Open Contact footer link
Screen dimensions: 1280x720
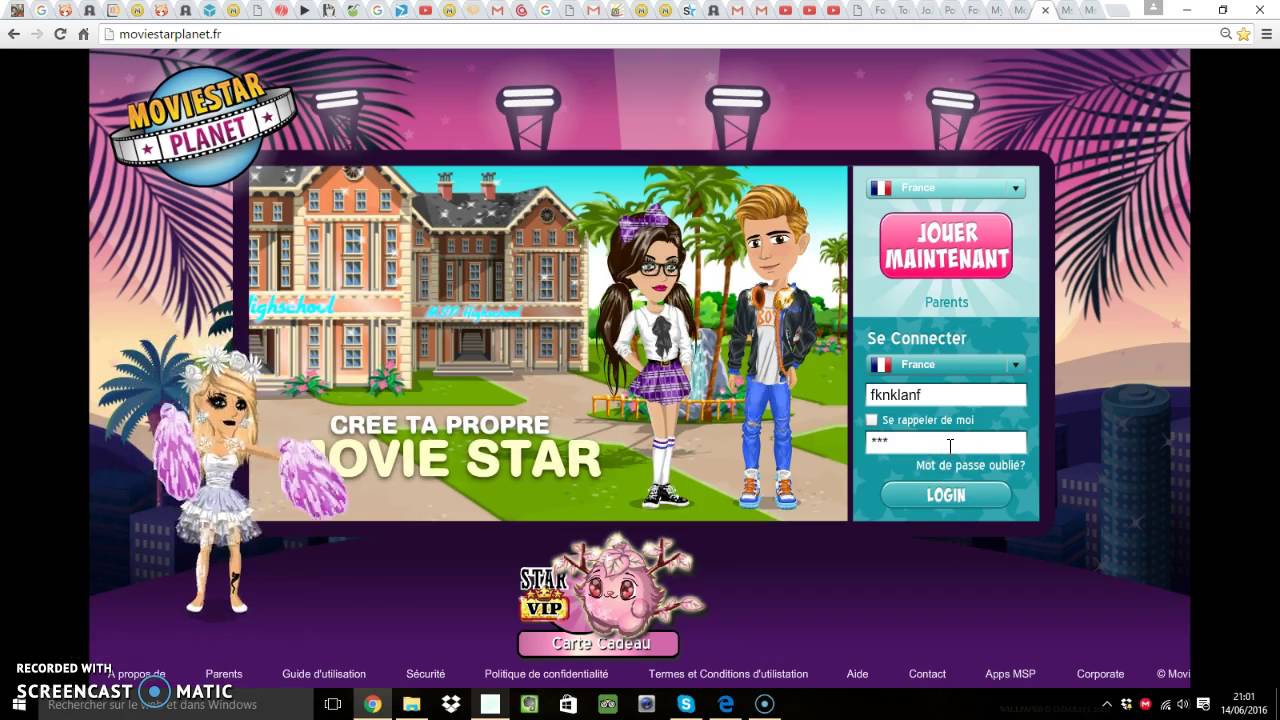(x=927, y=674)
